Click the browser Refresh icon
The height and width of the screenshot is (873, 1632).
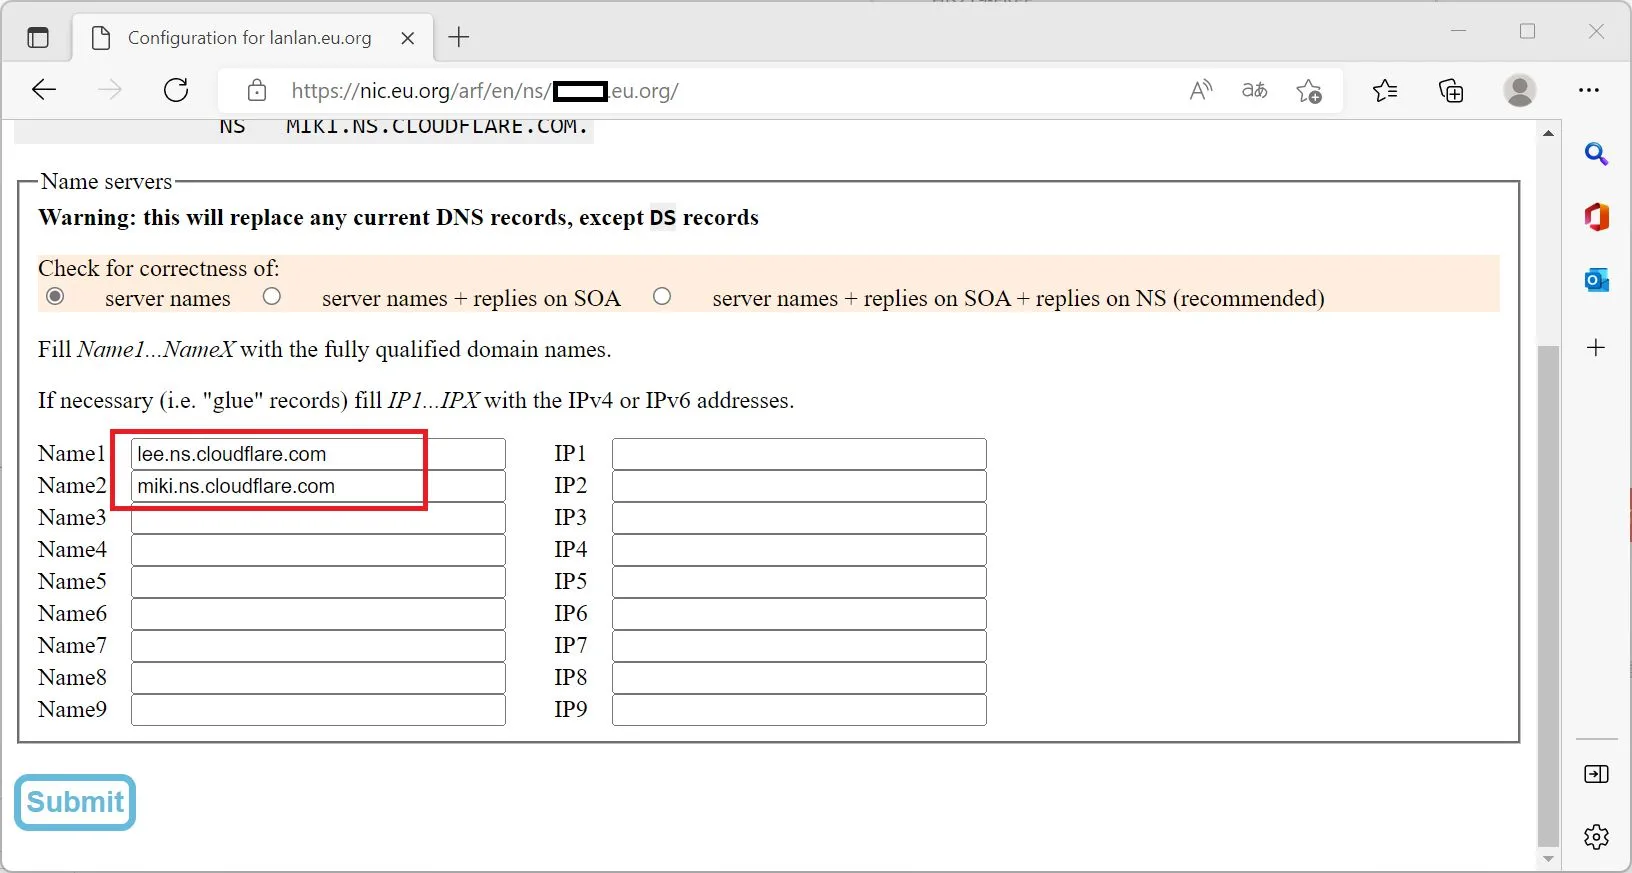(176, 90)
